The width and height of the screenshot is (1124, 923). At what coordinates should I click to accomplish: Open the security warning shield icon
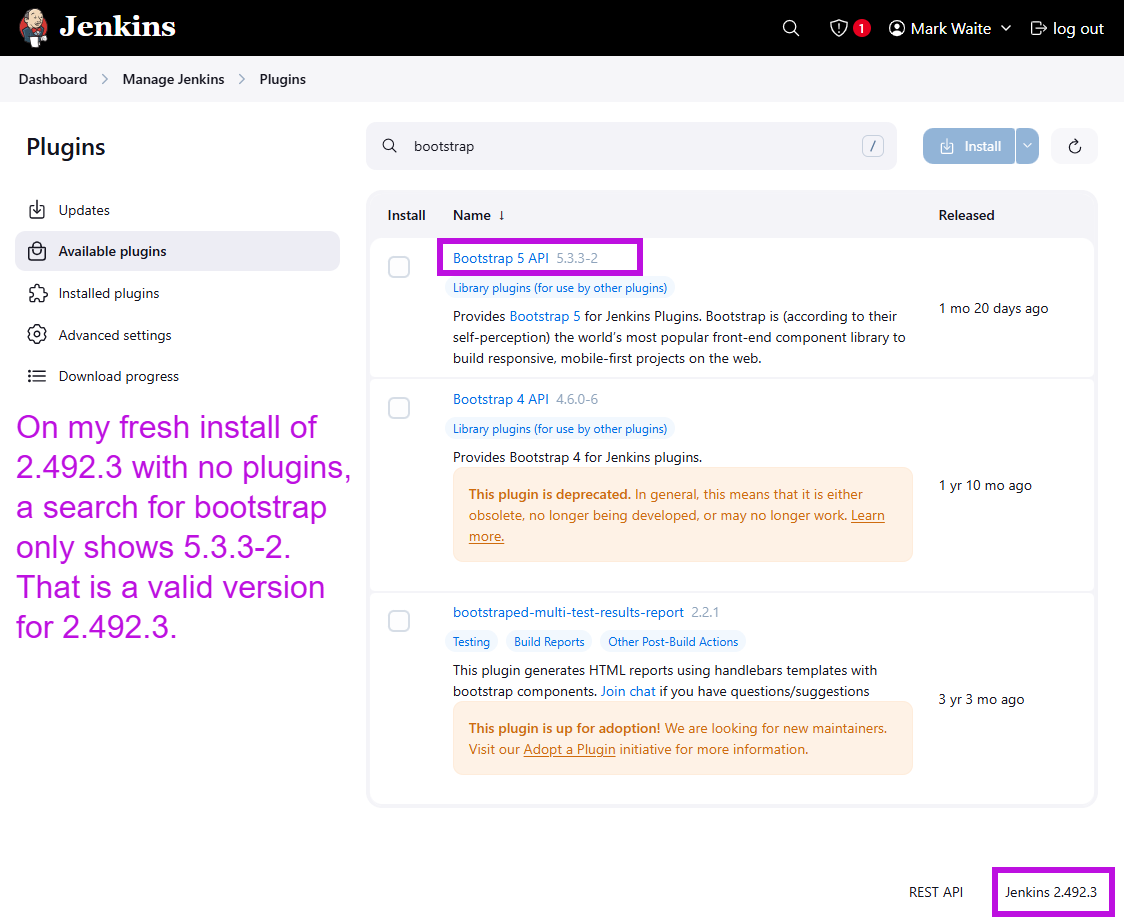839,28
